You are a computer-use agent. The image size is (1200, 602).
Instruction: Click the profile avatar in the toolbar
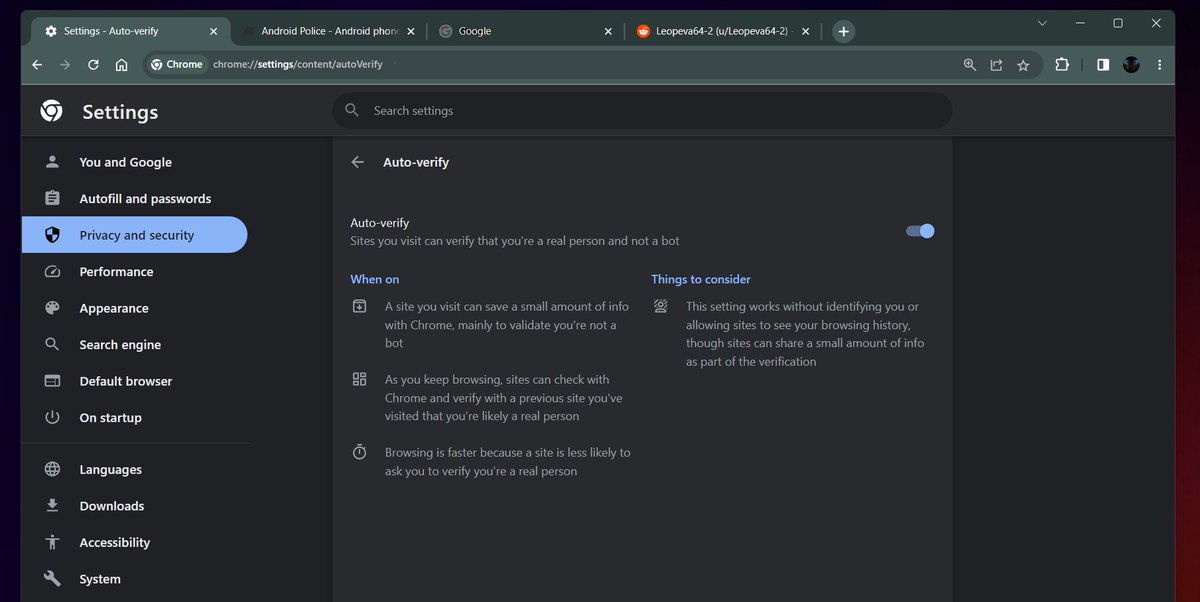click(1130, 64)
